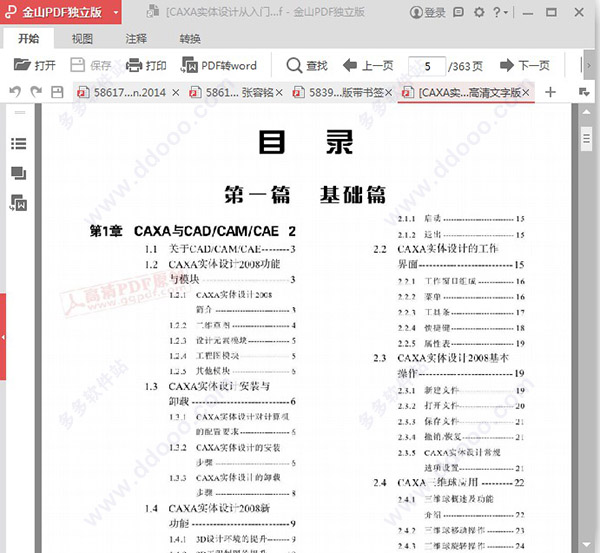This screenshot has height=553, width=600.
Task: Click the sidebar collapse handle at top
Action: tap(20, 113)
